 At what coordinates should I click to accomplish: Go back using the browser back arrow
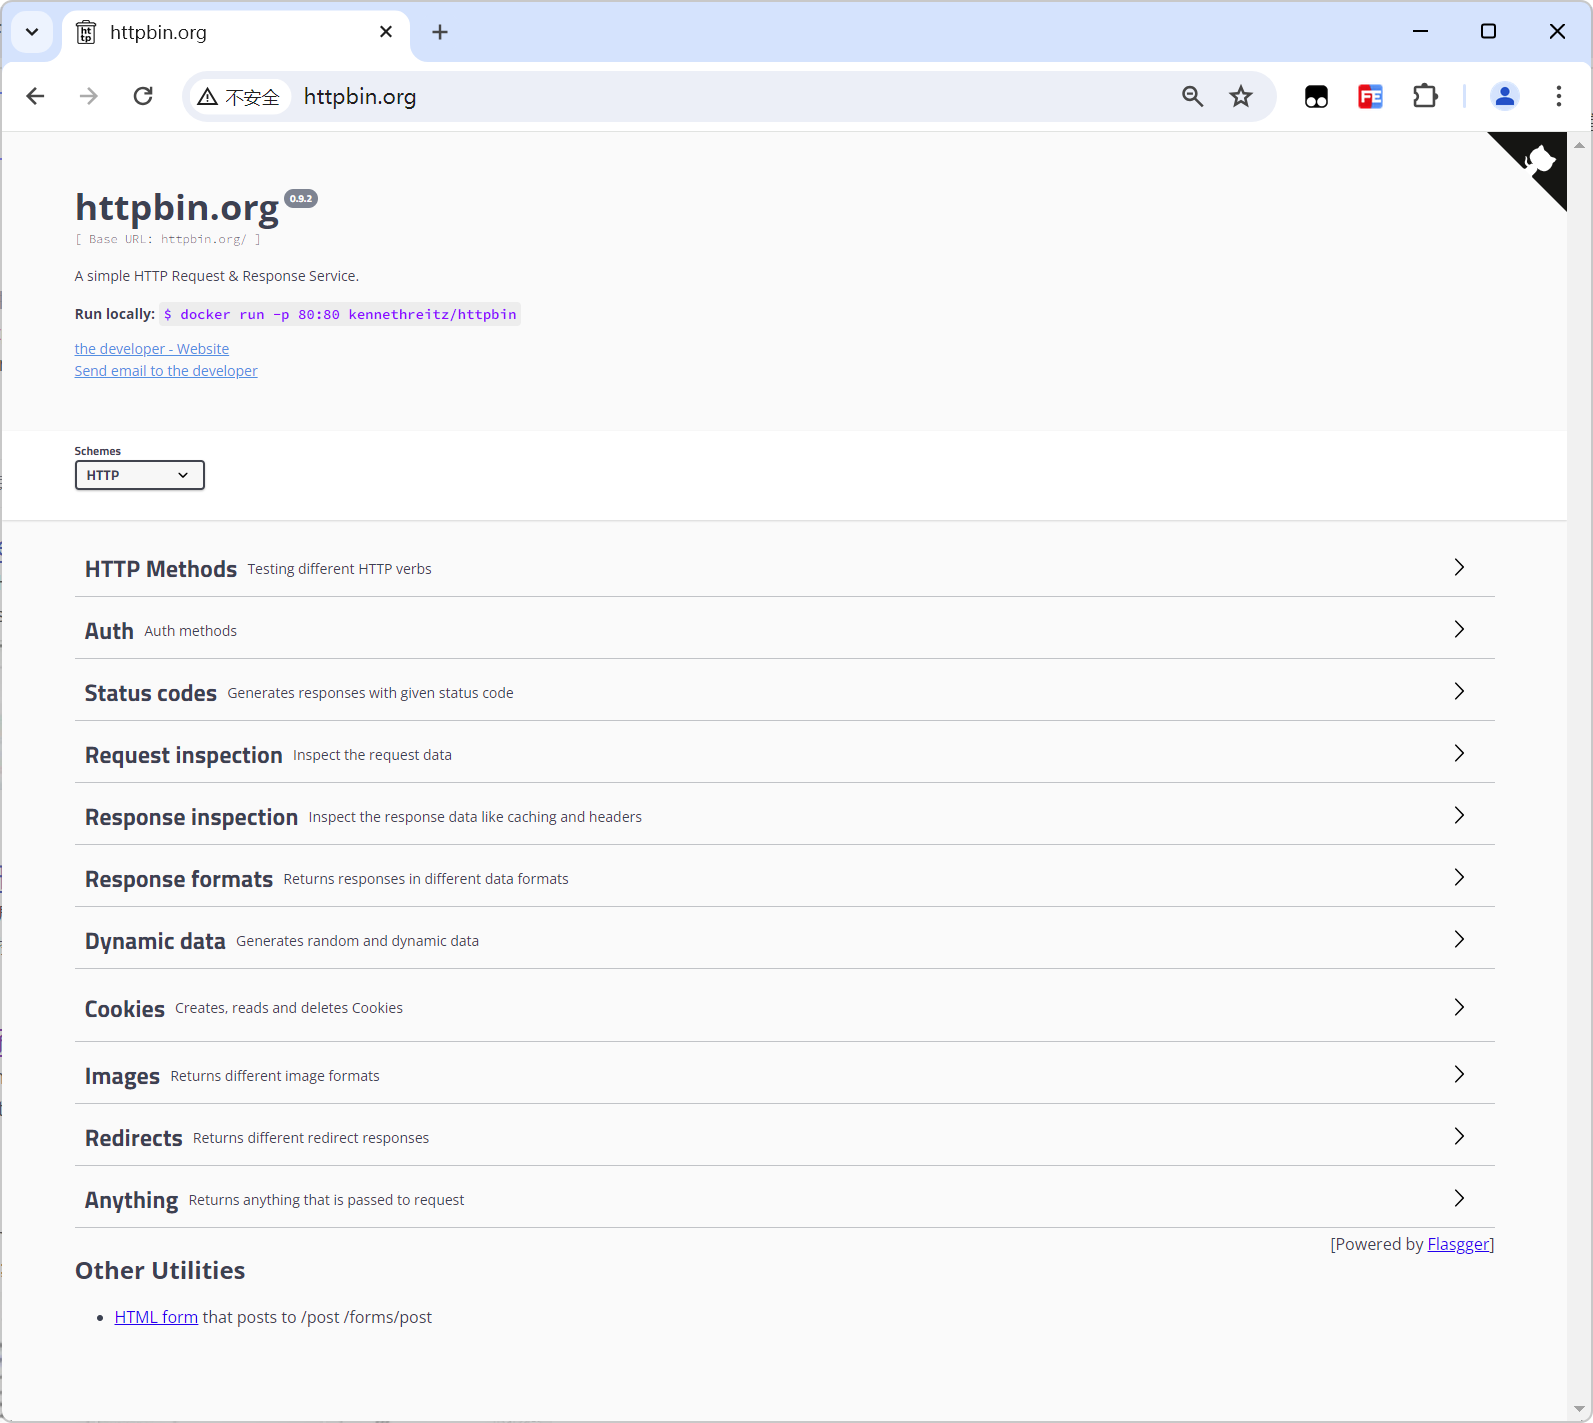pos(35,96)
